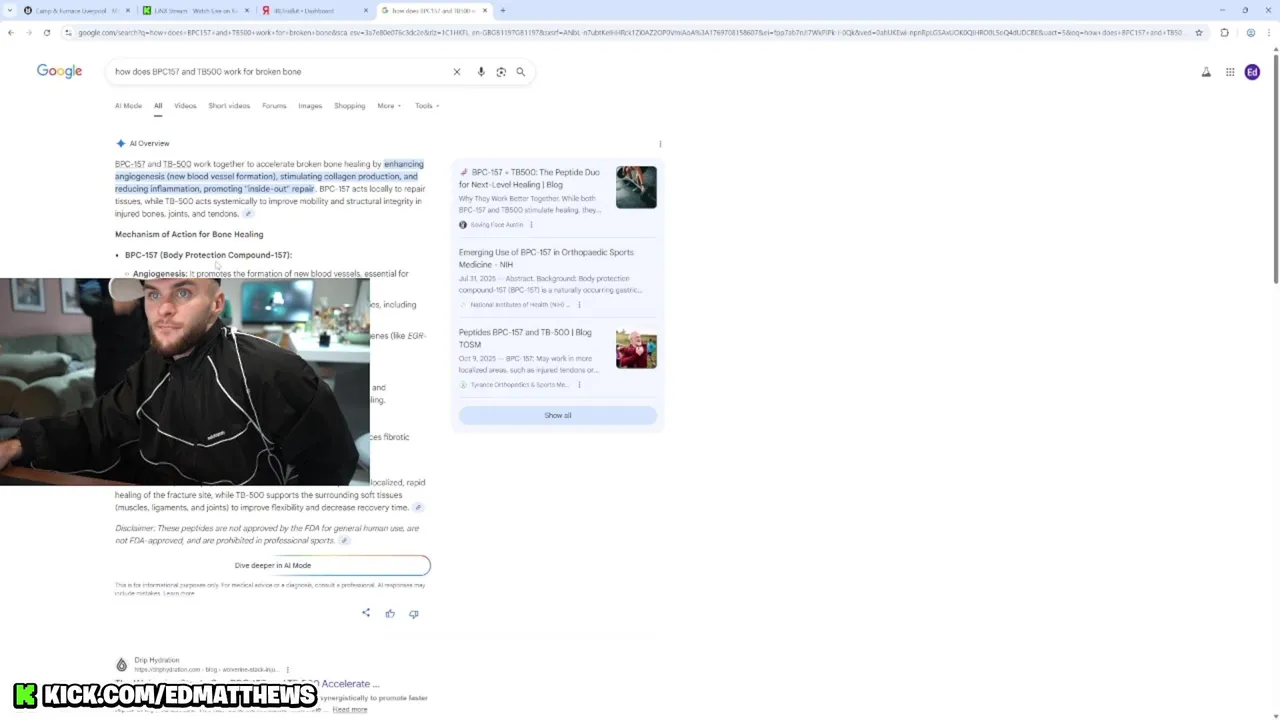Switch to Forums results
The width and height of the screenshot is (1280, 720).
[x=274, y=105]
